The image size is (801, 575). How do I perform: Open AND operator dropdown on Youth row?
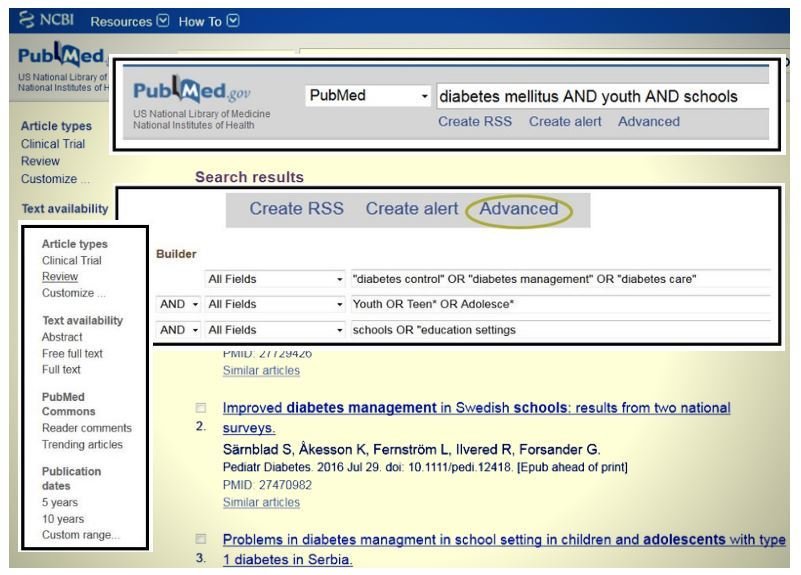tap(178, 304)
